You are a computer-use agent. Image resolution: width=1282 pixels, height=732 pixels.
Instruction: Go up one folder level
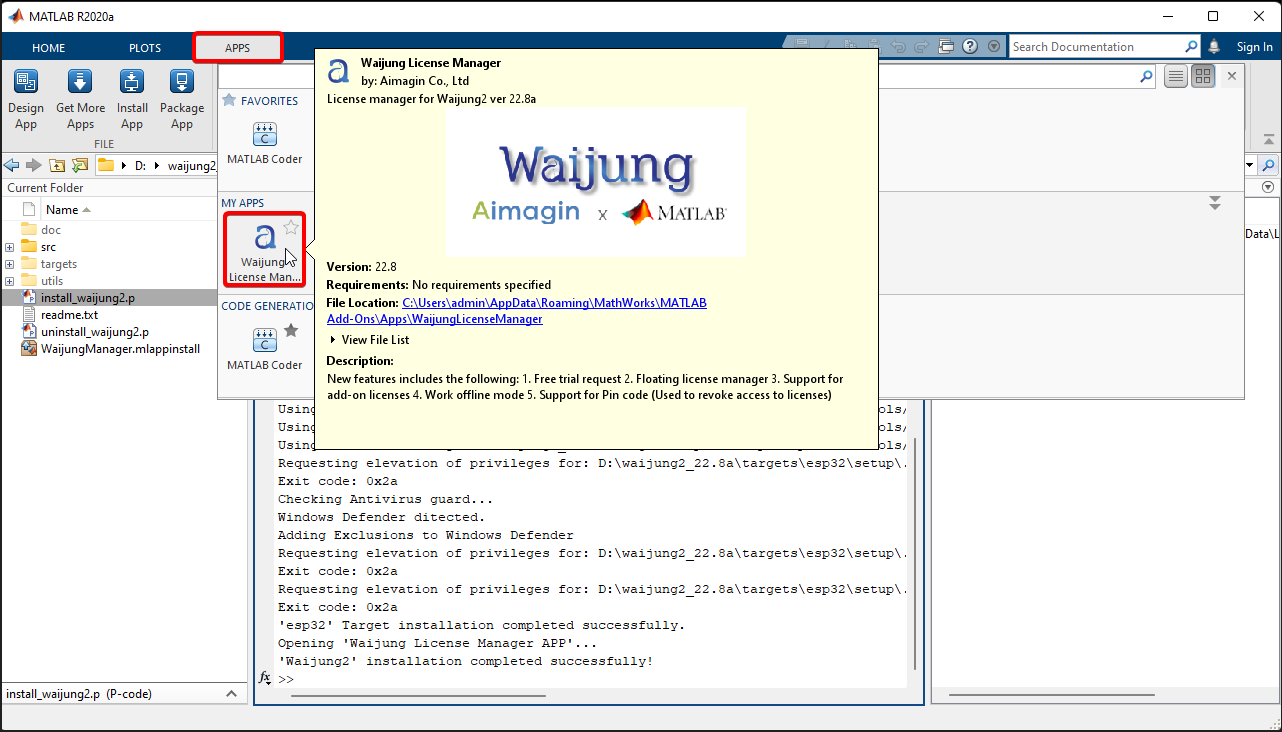[x=56, y=165]
